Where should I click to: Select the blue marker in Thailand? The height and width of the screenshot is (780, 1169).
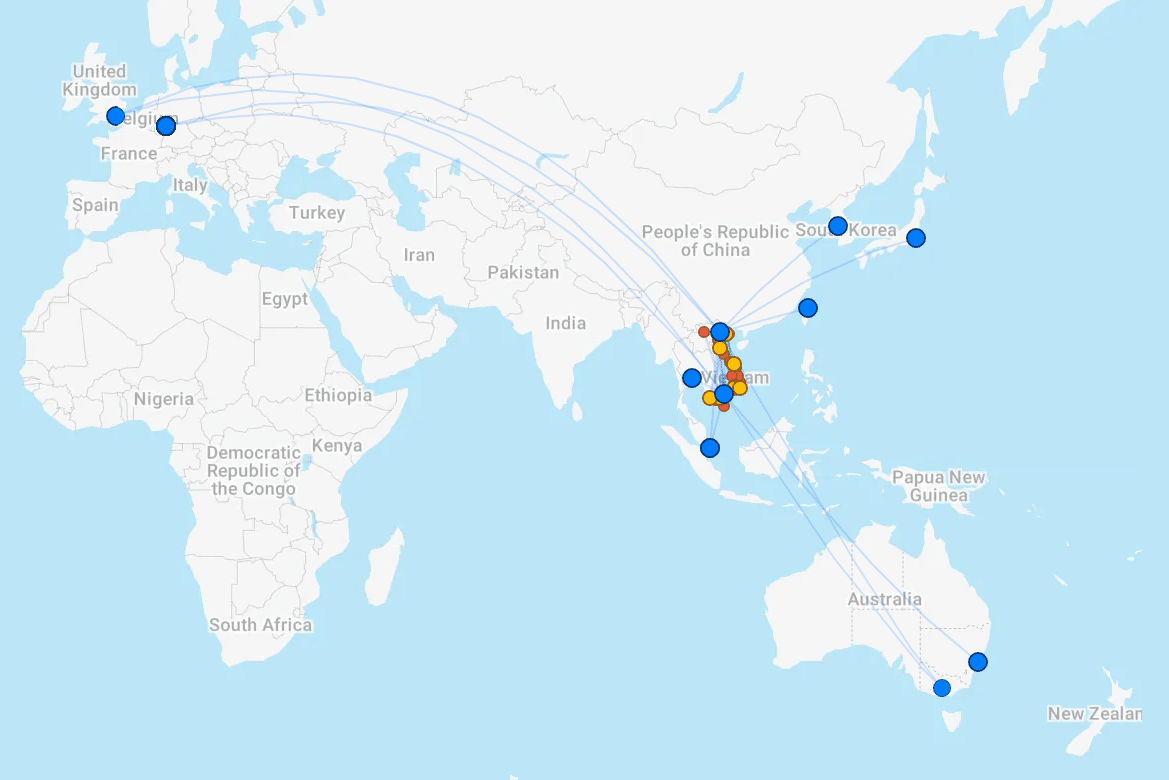(691, 378)
